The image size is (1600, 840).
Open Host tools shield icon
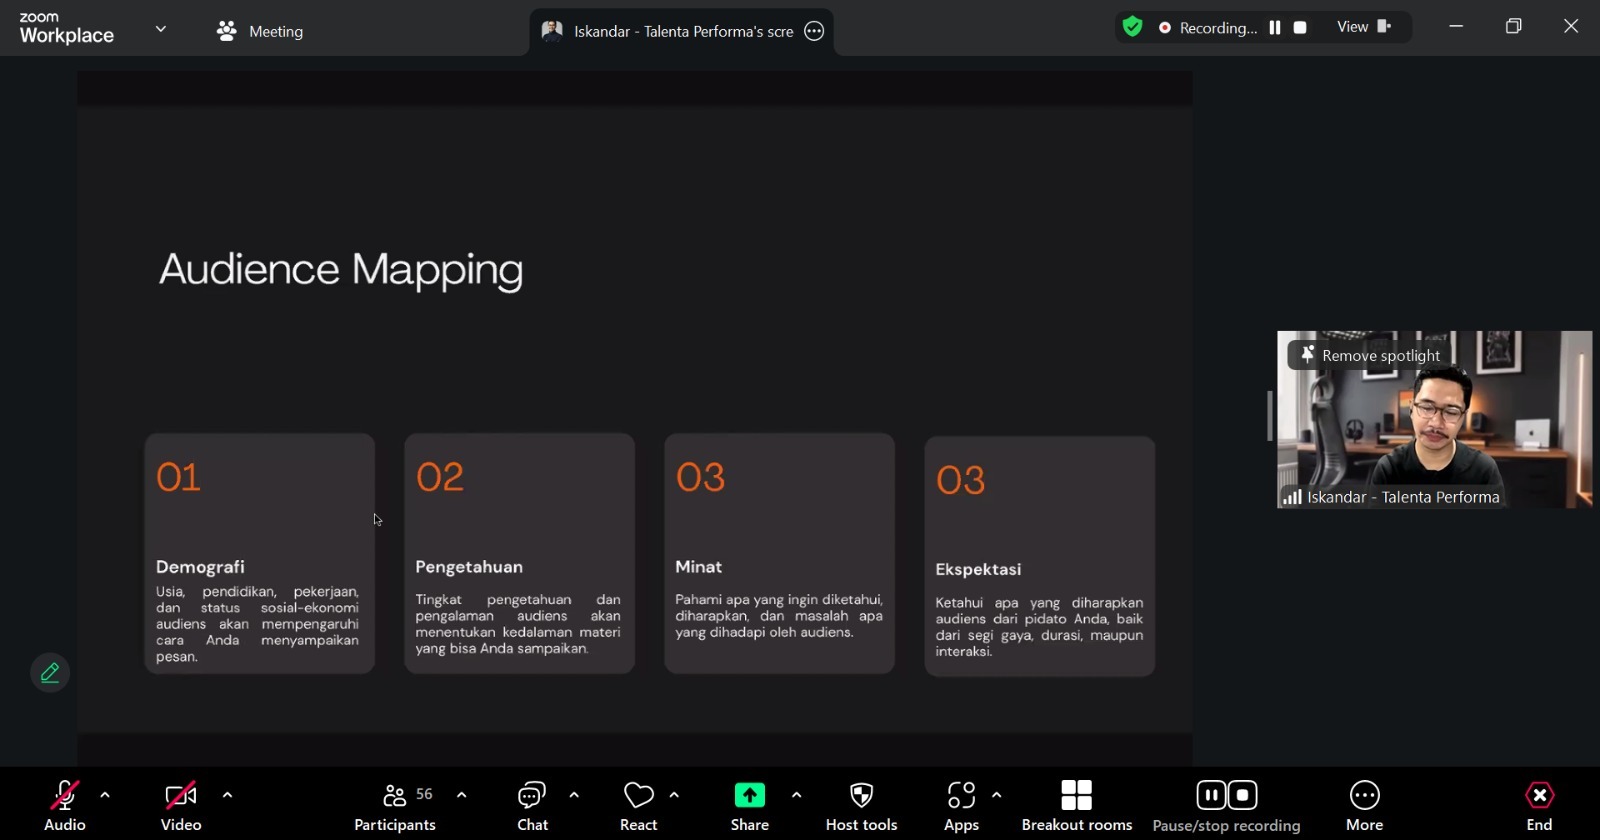click(861, 796)
